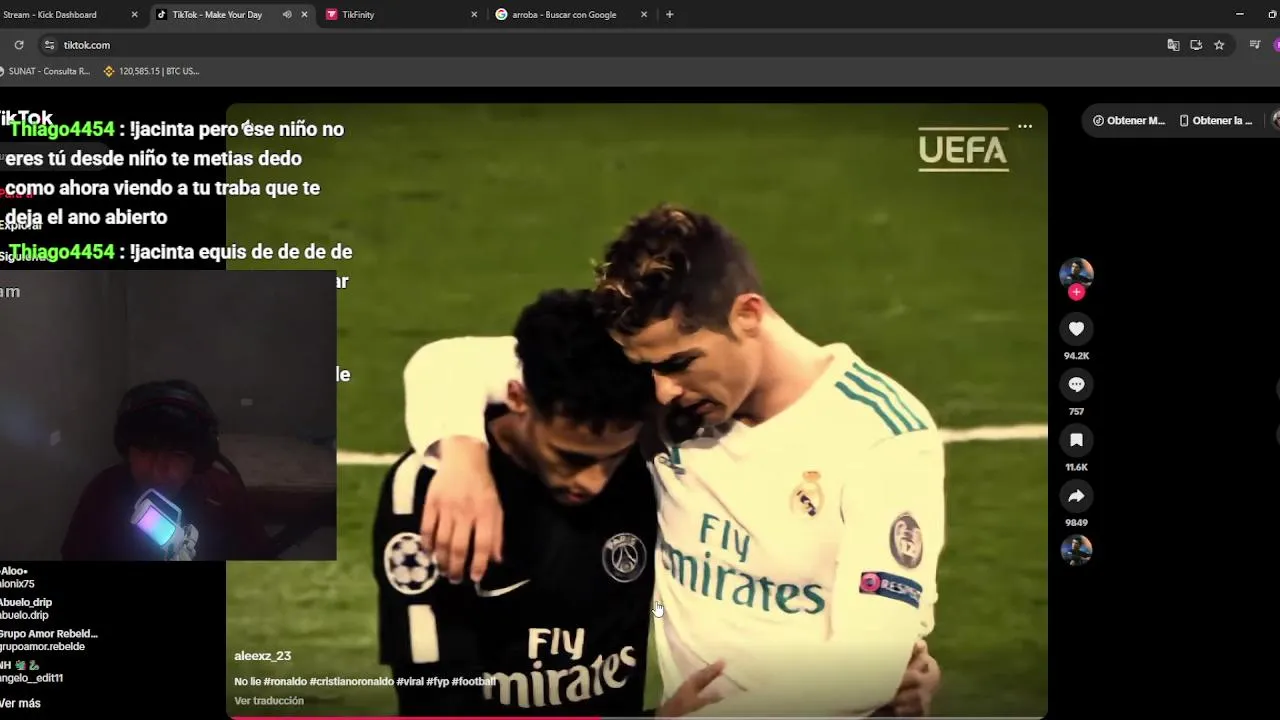Screen dimensions: 1280x720
Task: Click the #fyp hashtag
Action: 438,681
